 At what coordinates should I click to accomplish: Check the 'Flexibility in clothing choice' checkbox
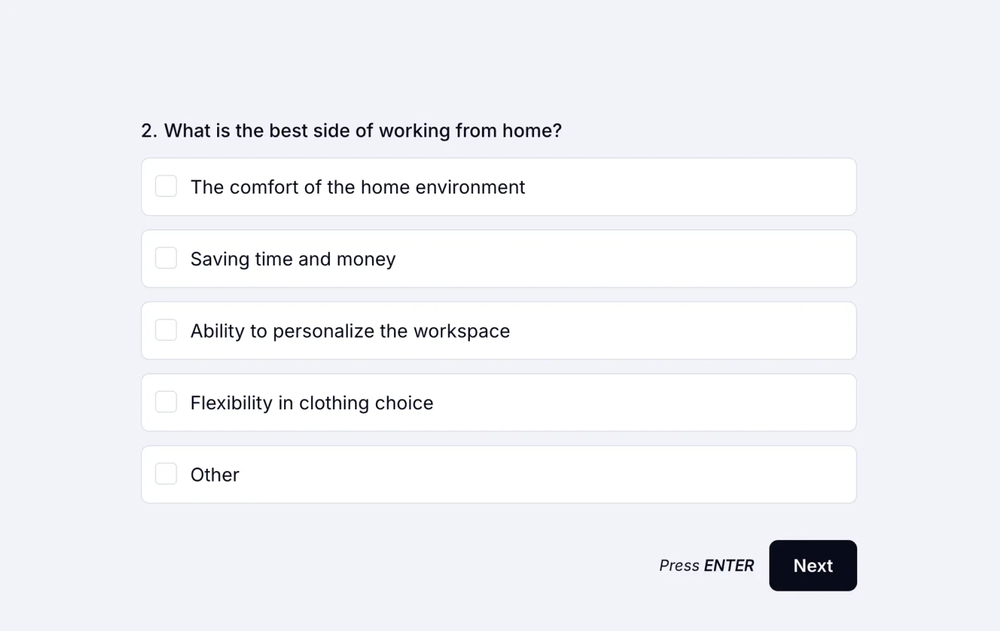click(166, 402)
